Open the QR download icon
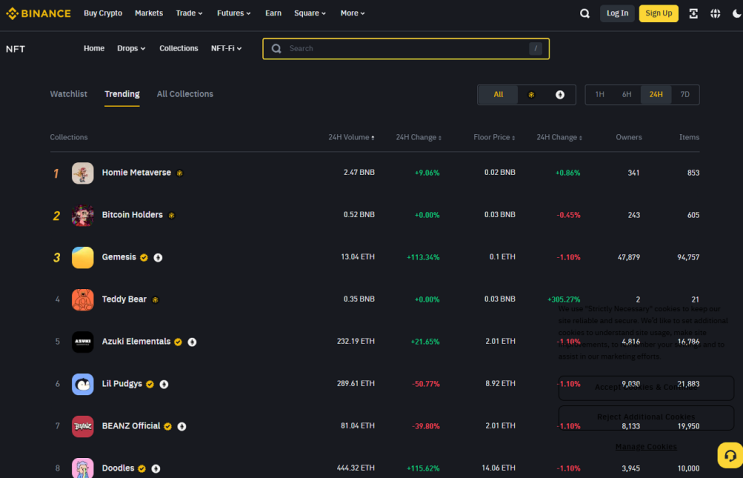743x478 pixels. pyautogui.click(x=693, y=14)
